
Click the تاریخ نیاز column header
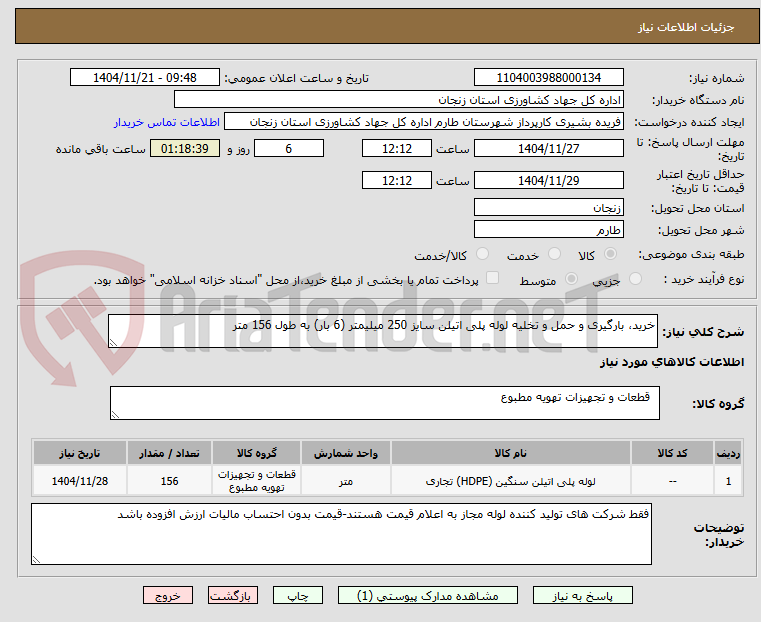(80, 453)
